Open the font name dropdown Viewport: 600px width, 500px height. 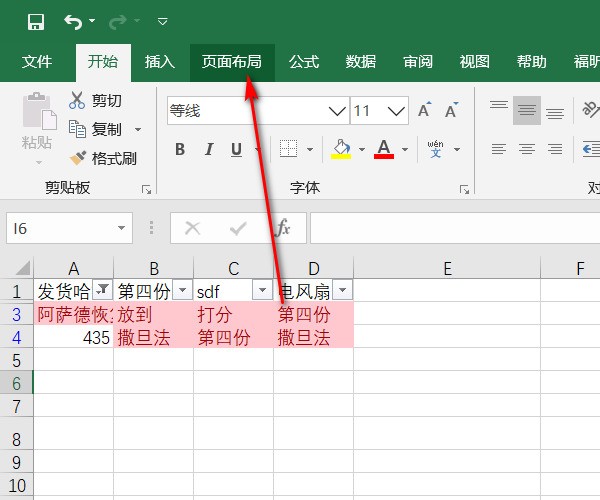(336, 111)
